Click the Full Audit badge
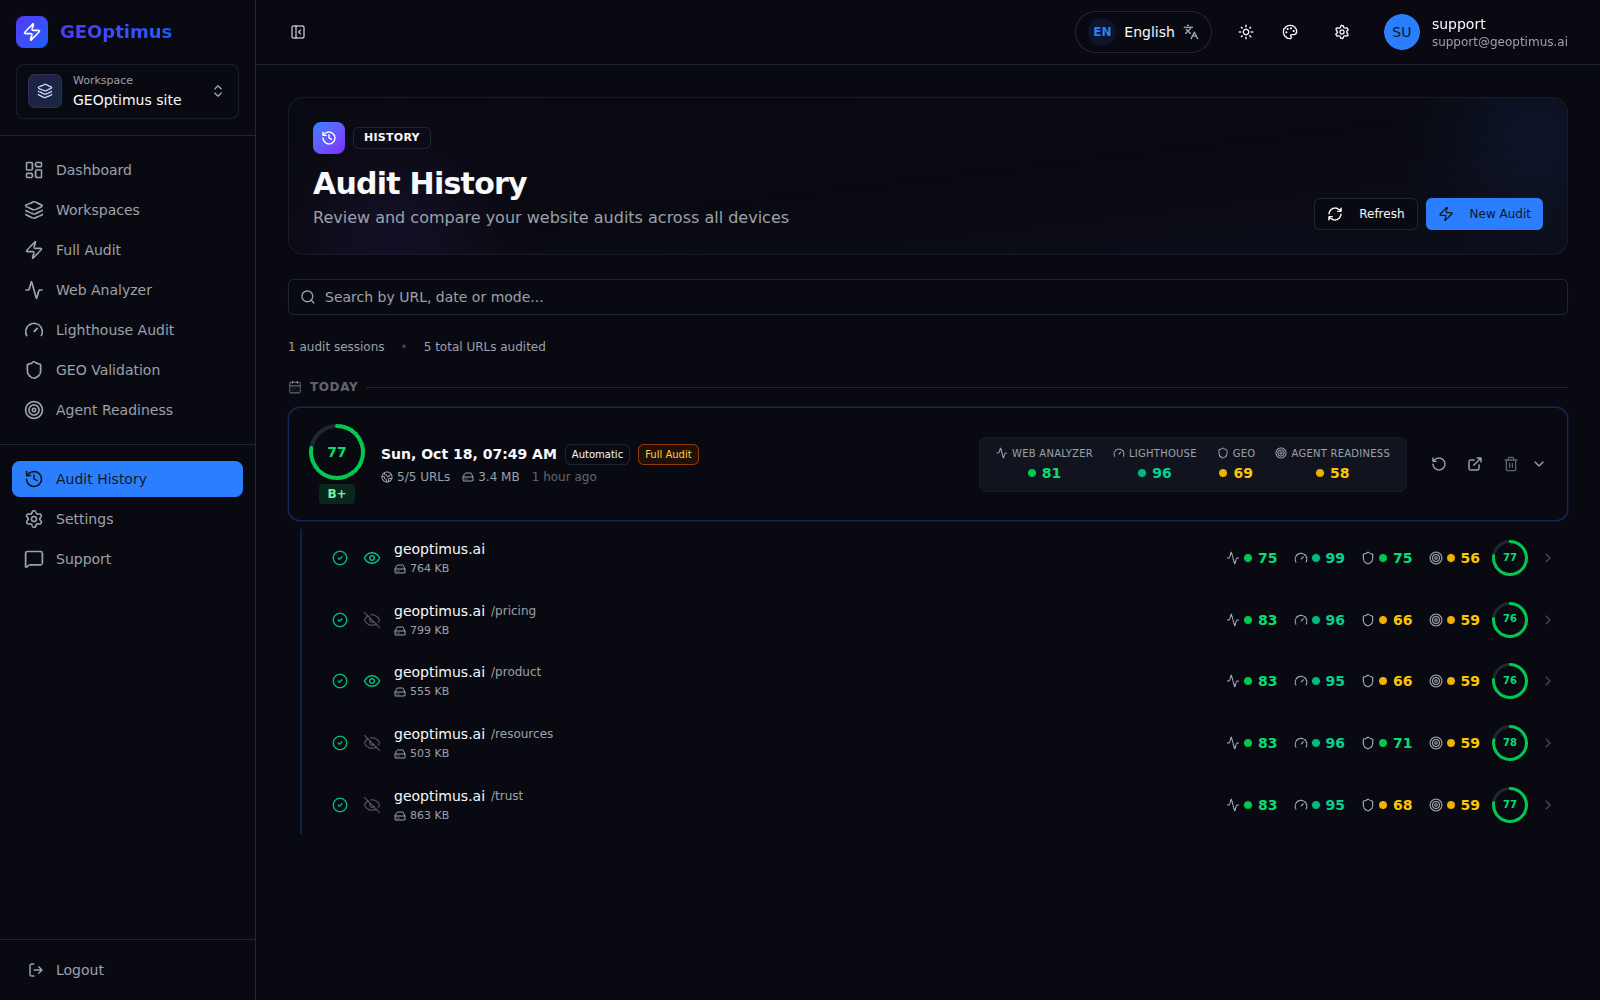 (668, 454)
